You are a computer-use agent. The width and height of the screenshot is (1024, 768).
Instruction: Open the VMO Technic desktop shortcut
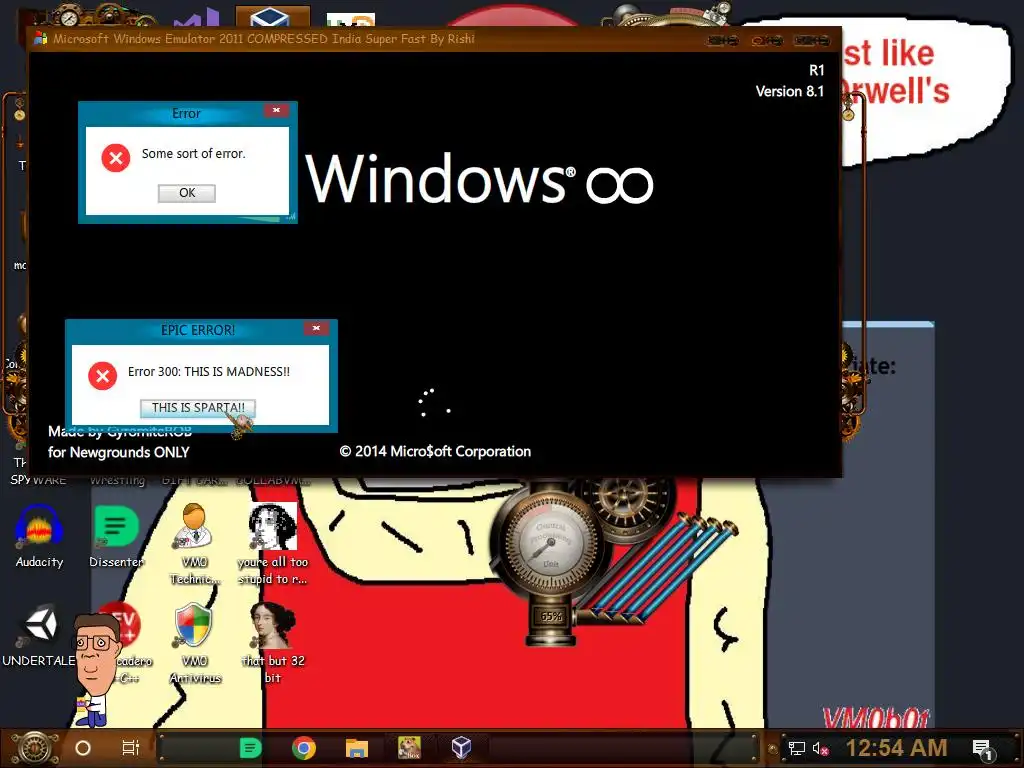194,543
